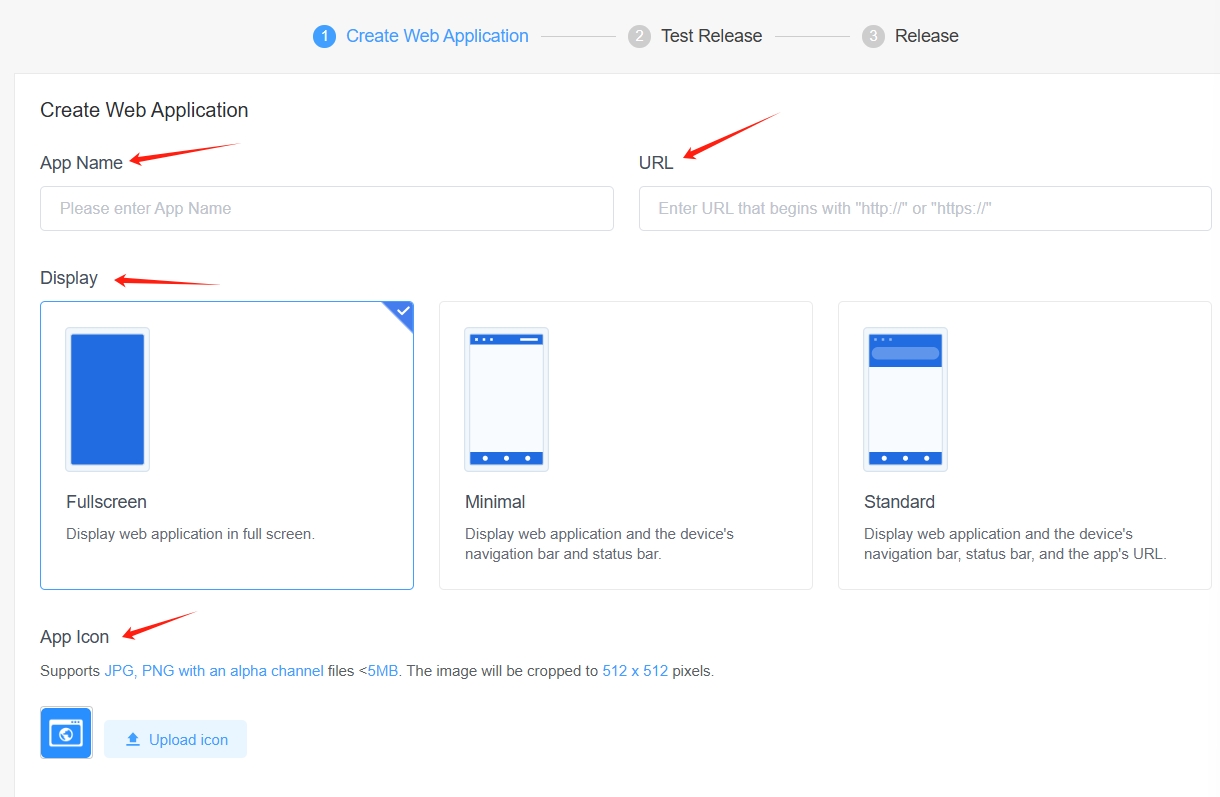Click the Minimal card description text
The height and width of the screenshot is (797, 1220).
pyautogui.click(x=600, y=544)
